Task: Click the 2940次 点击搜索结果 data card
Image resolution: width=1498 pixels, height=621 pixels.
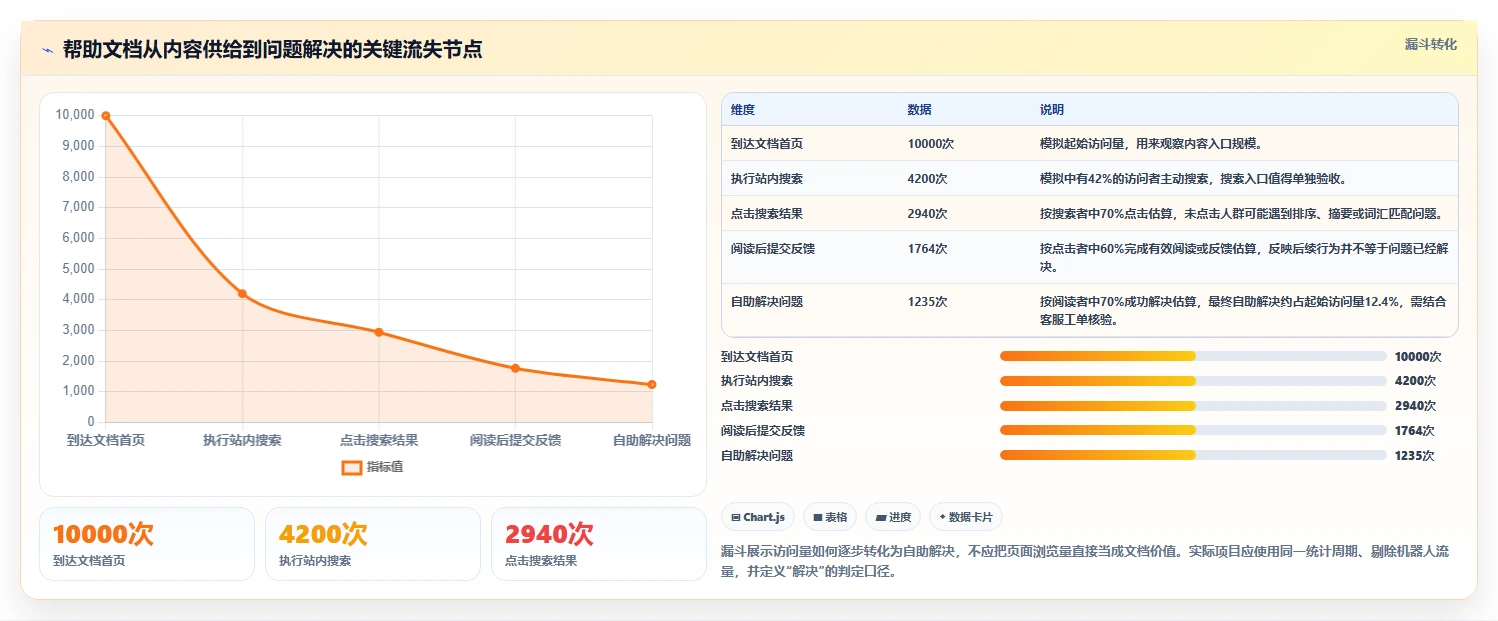Action: tap(599, 544)
